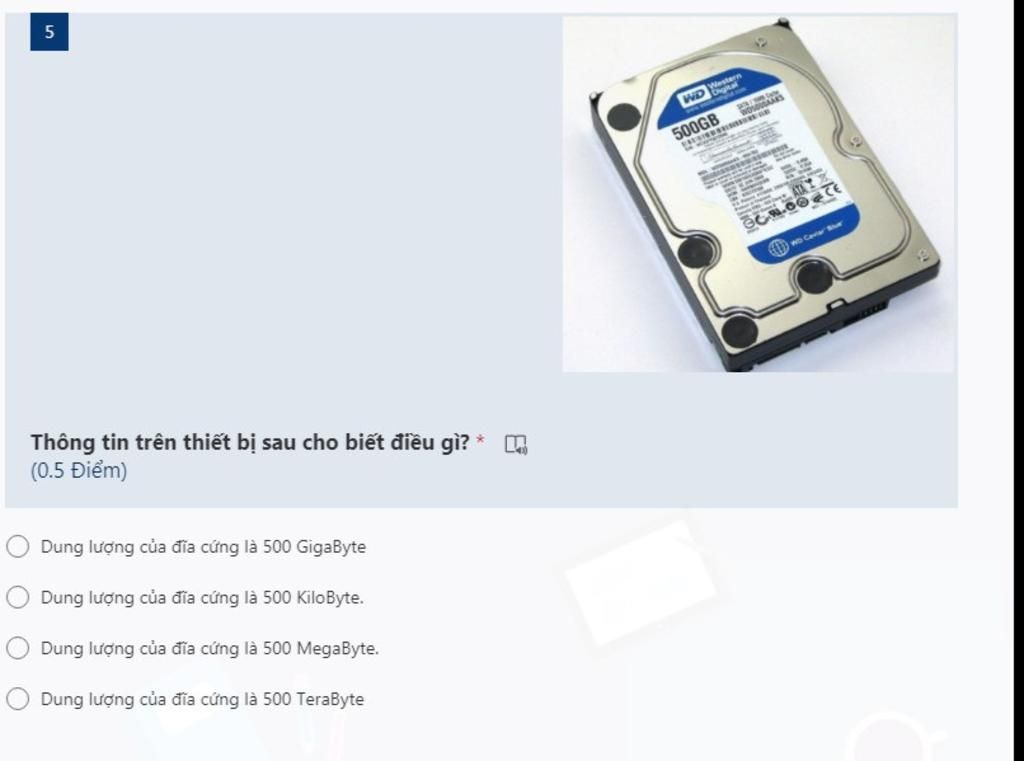Click the red required asterisk
1024x761 pixels.
click(x=480, y=440)
